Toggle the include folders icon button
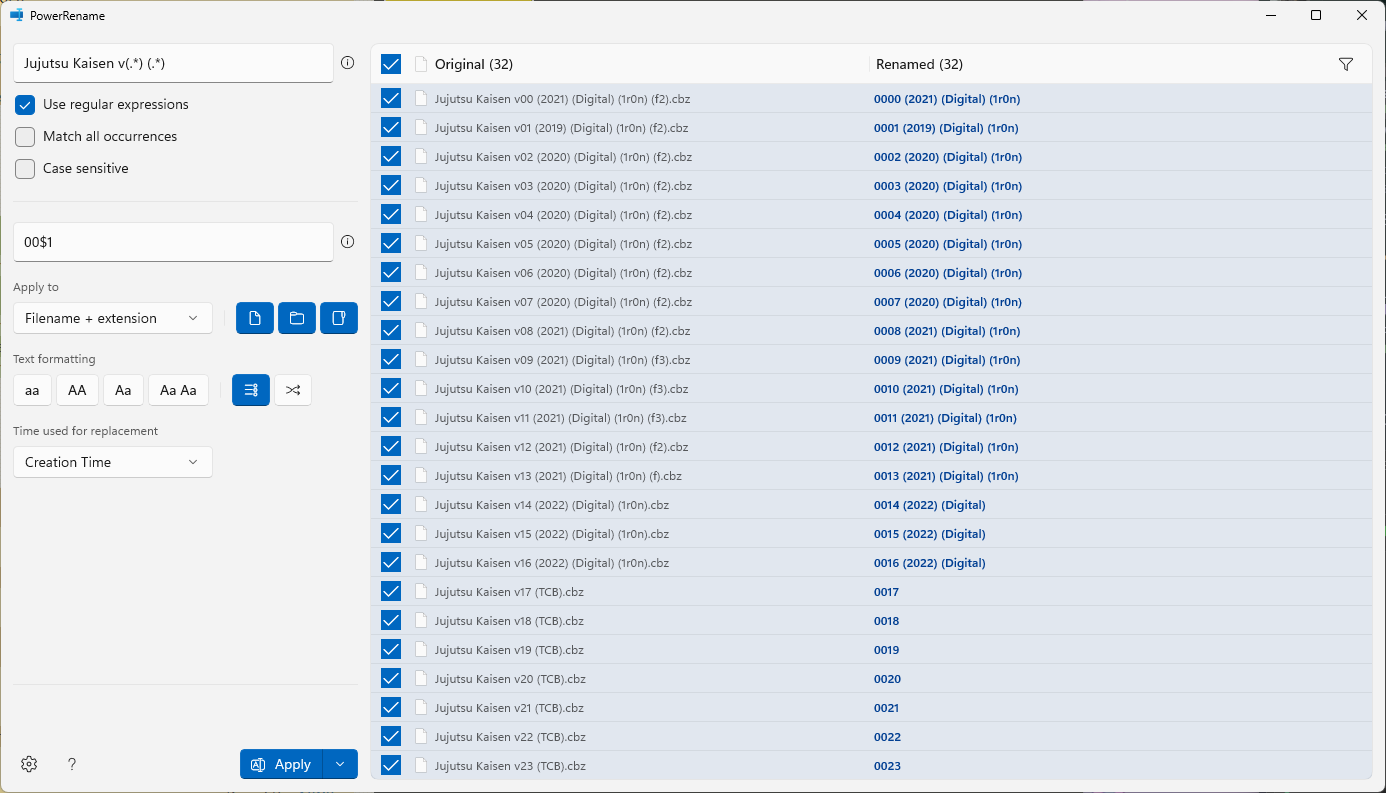The image size is (1386, 793). pos(297,318)
